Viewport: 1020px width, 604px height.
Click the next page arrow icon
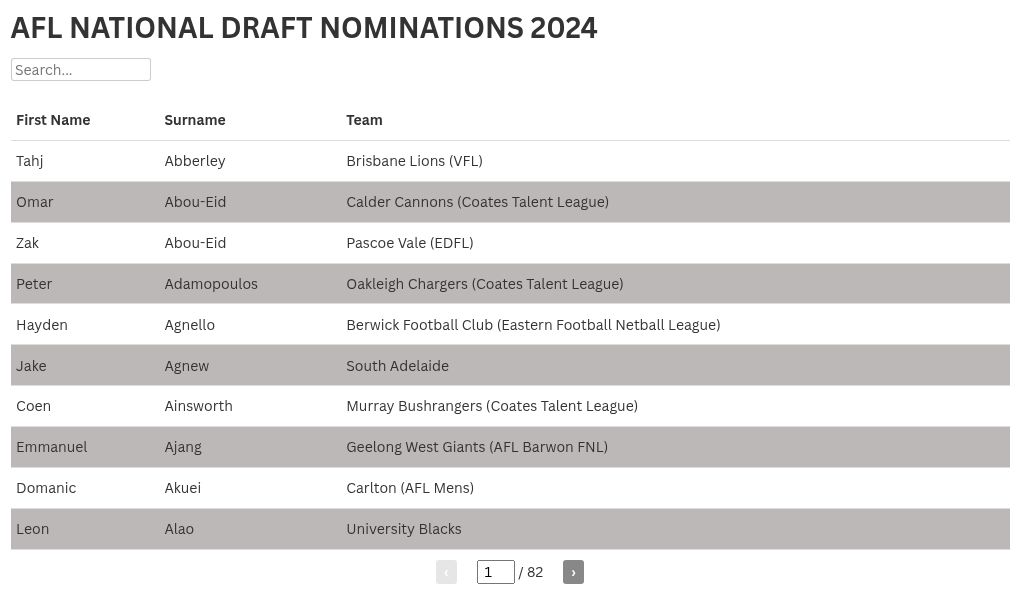pyautogui.click(x=573, y=572)
